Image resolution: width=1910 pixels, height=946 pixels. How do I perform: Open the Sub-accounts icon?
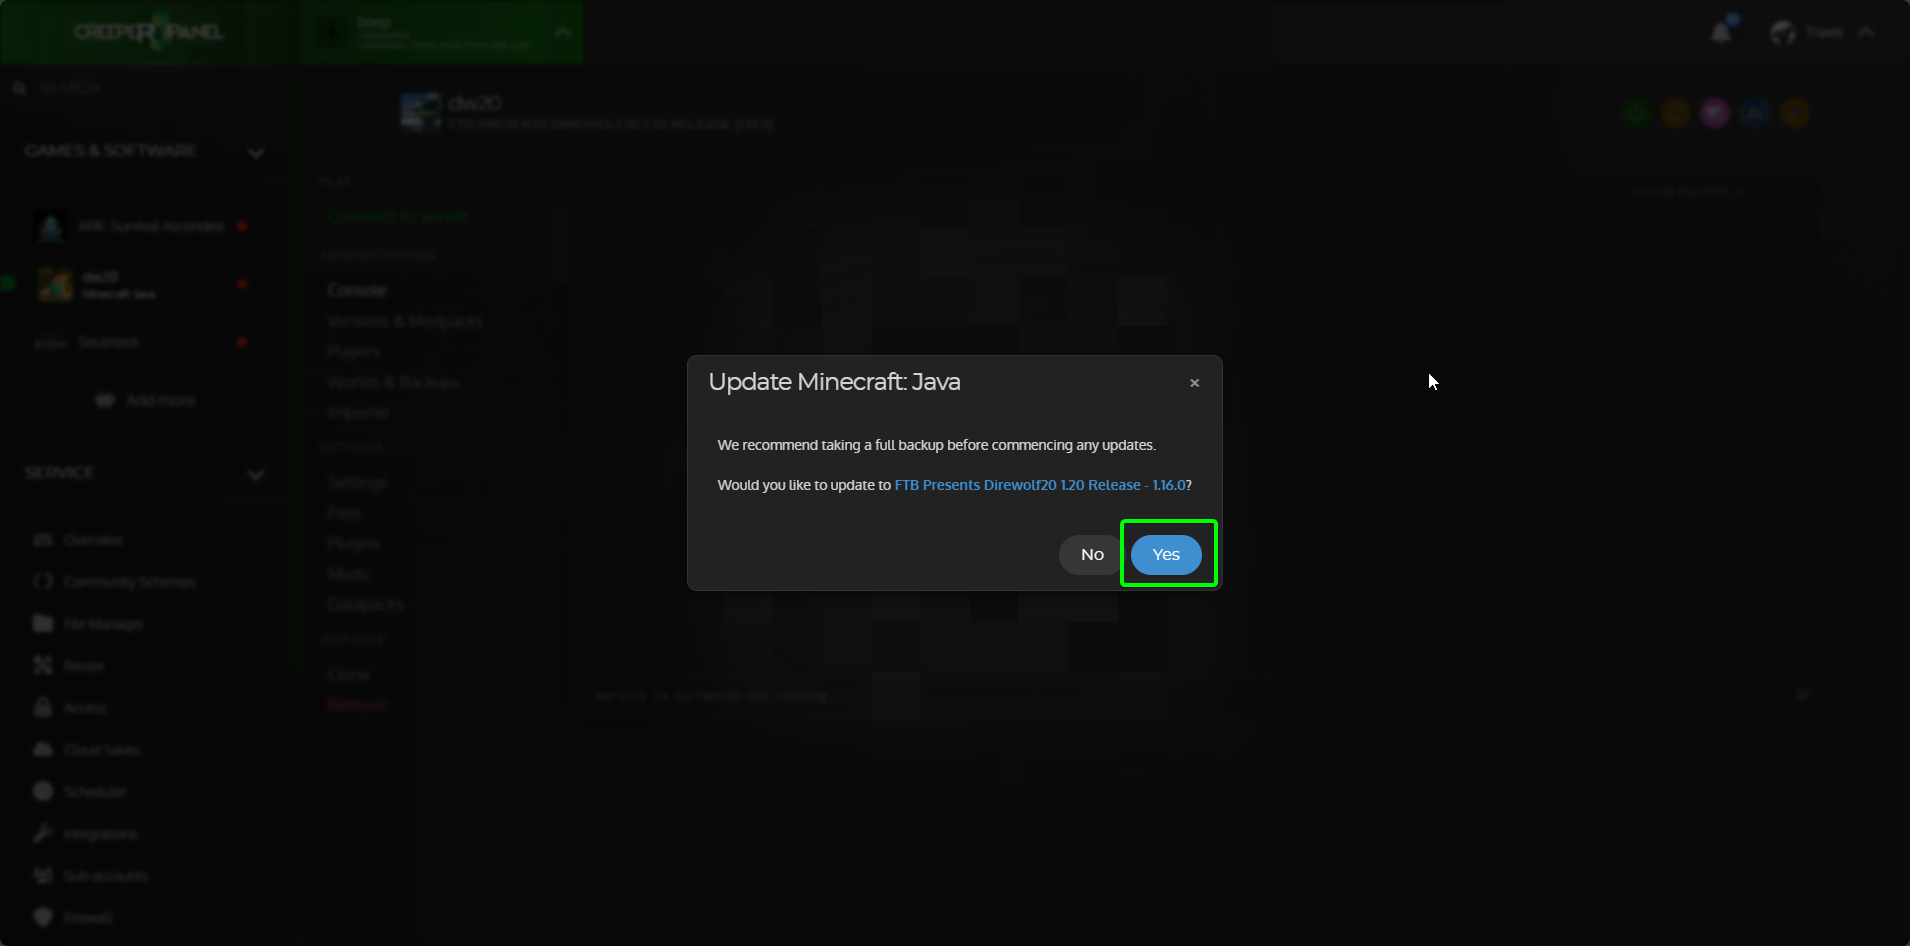[x=43, y=875]
